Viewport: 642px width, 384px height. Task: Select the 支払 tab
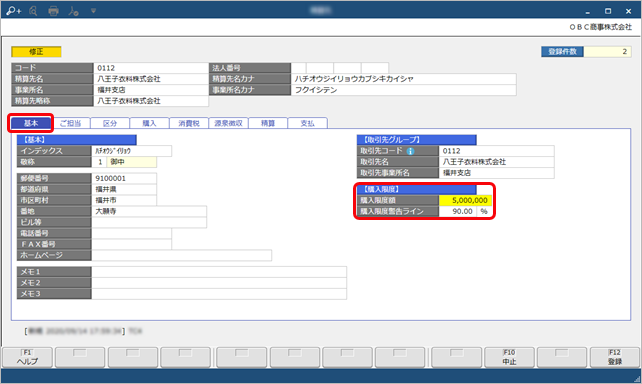pos(307,123)
